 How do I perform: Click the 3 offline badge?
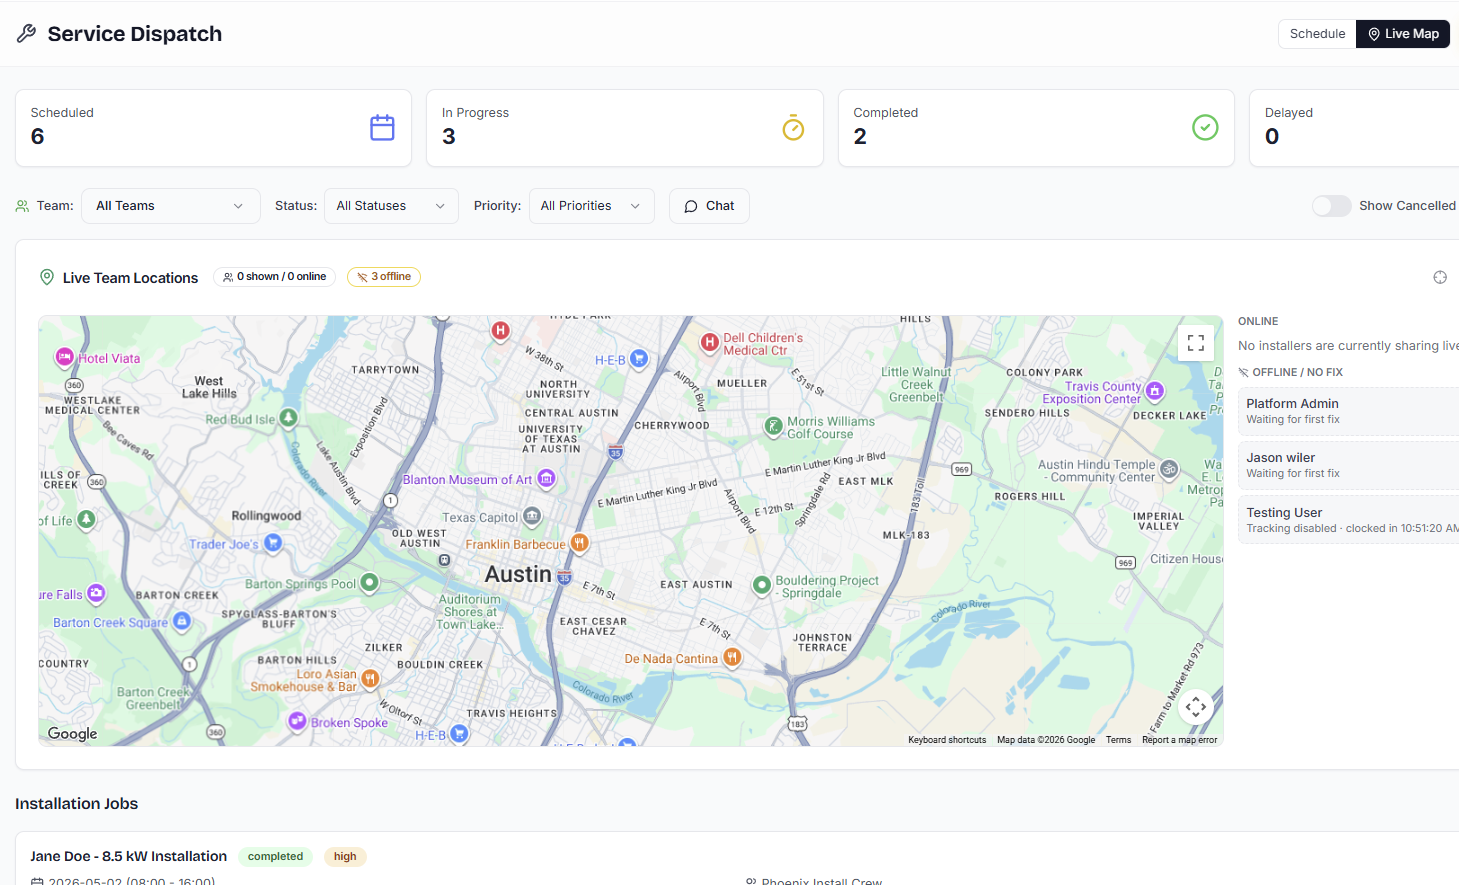tap(384, 277)
